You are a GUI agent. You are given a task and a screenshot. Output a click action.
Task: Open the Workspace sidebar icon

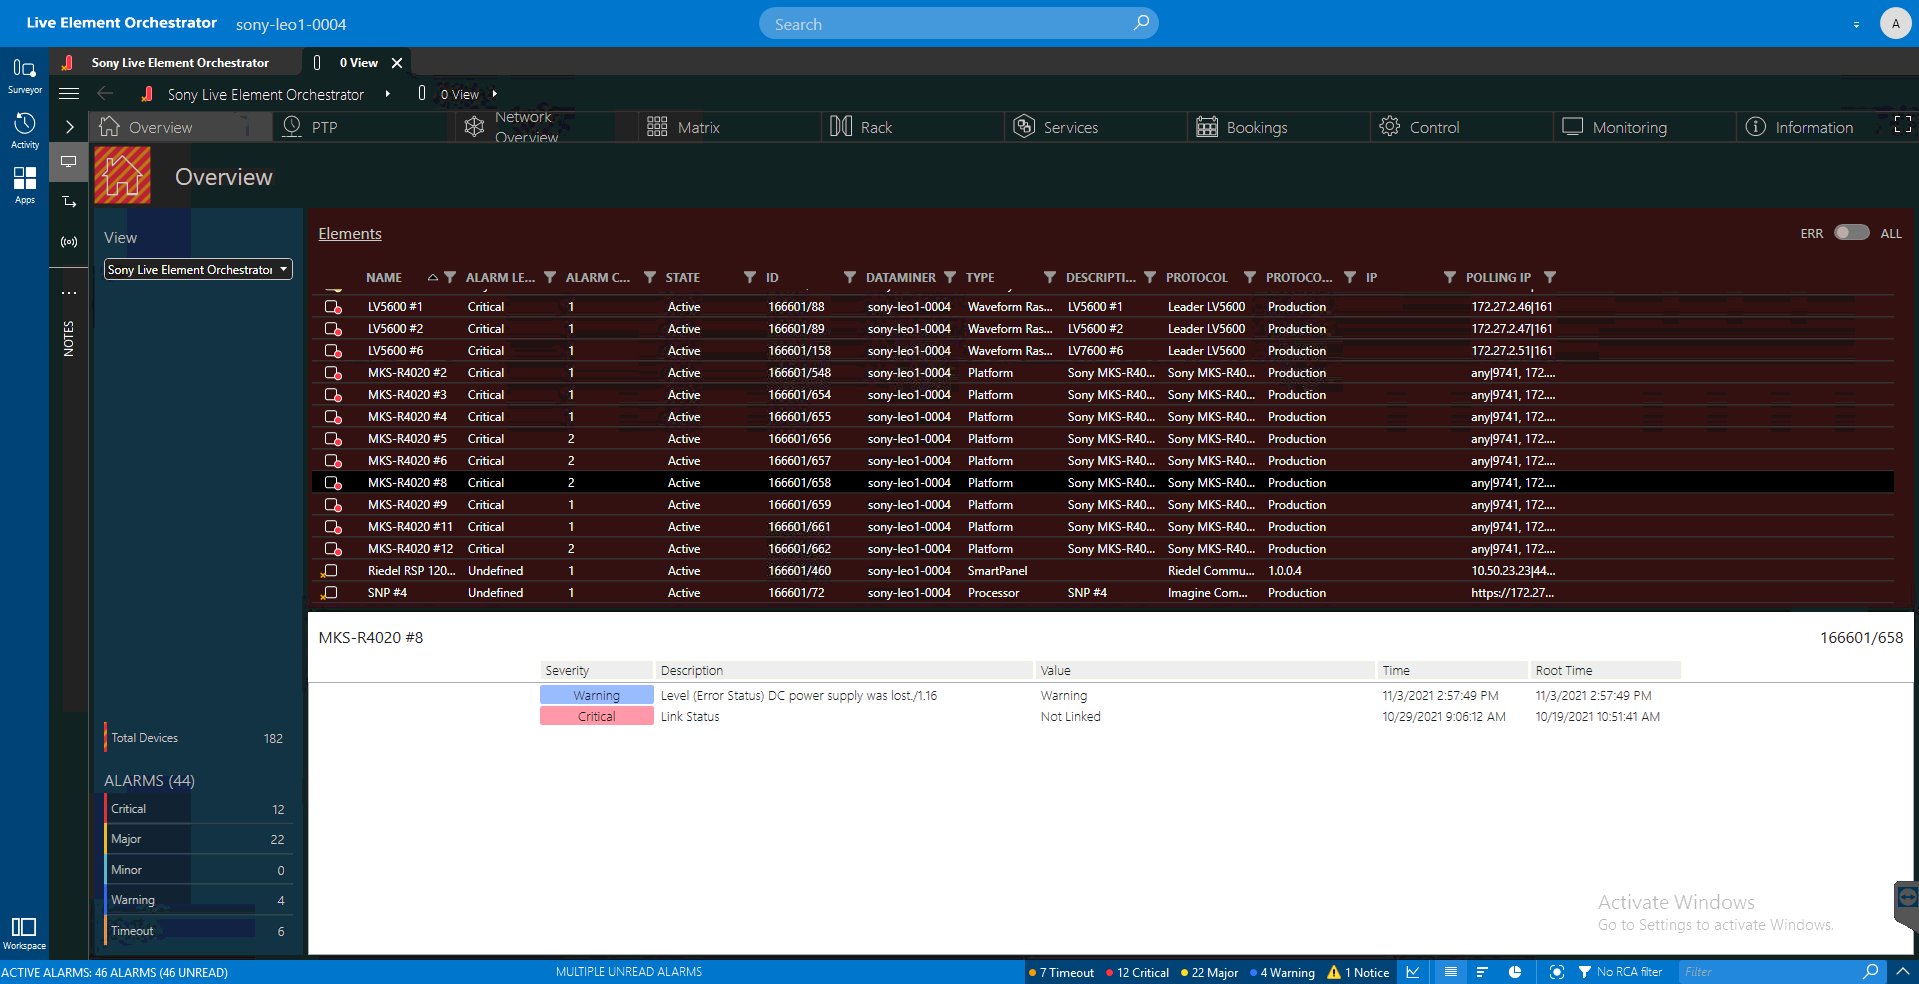[24, 933]
